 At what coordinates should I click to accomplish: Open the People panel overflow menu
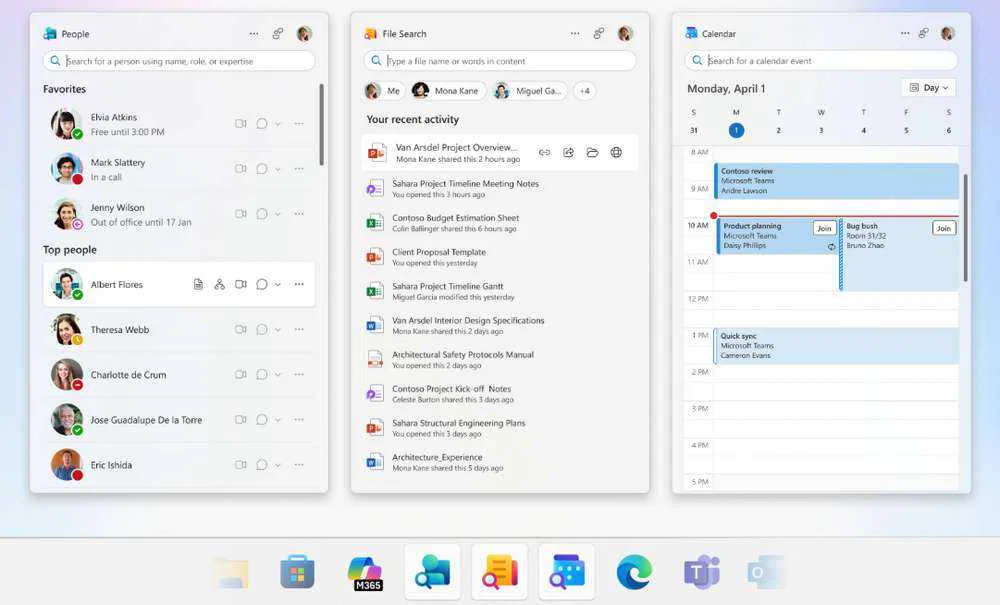[x=255, y=33]
